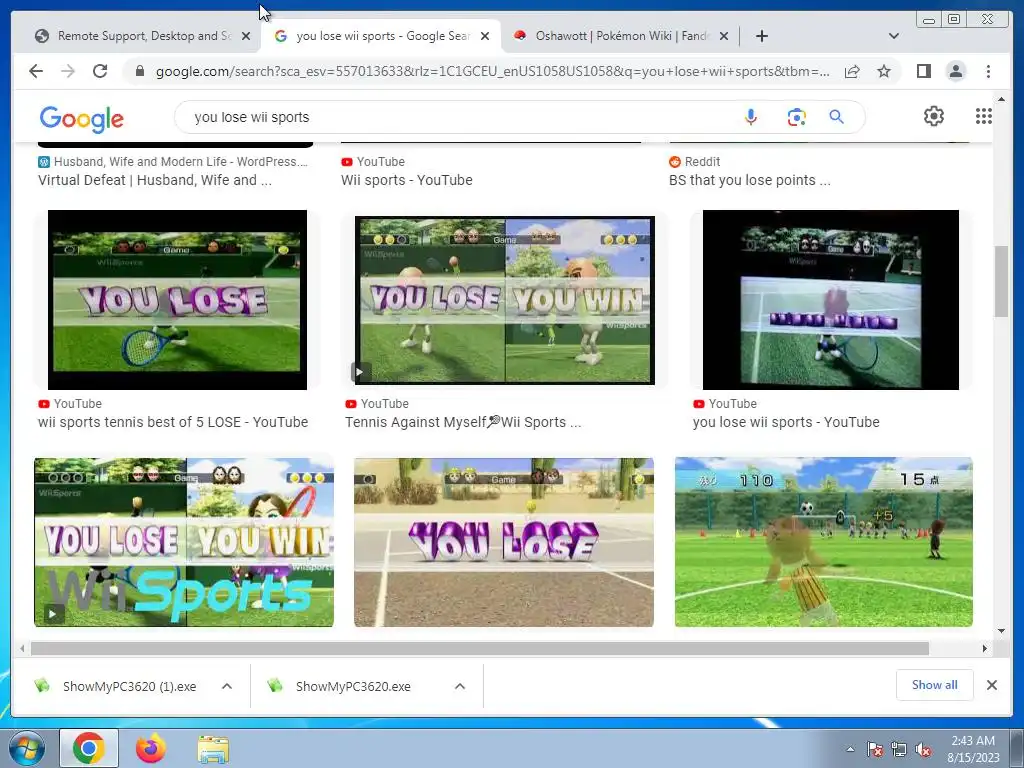Open a new browser tab

pos(761,36)
